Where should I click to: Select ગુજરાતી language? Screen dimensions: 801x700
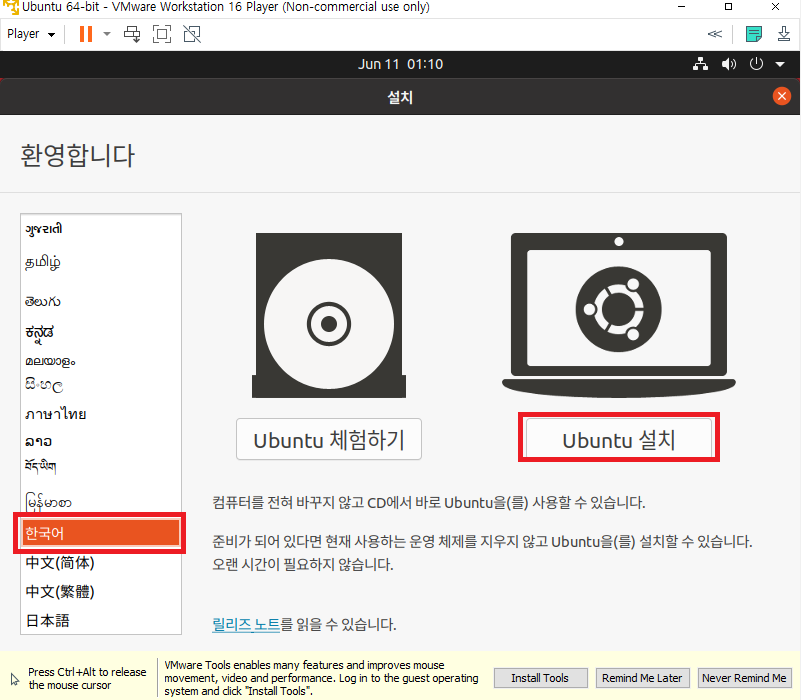(x=101, y=229)
